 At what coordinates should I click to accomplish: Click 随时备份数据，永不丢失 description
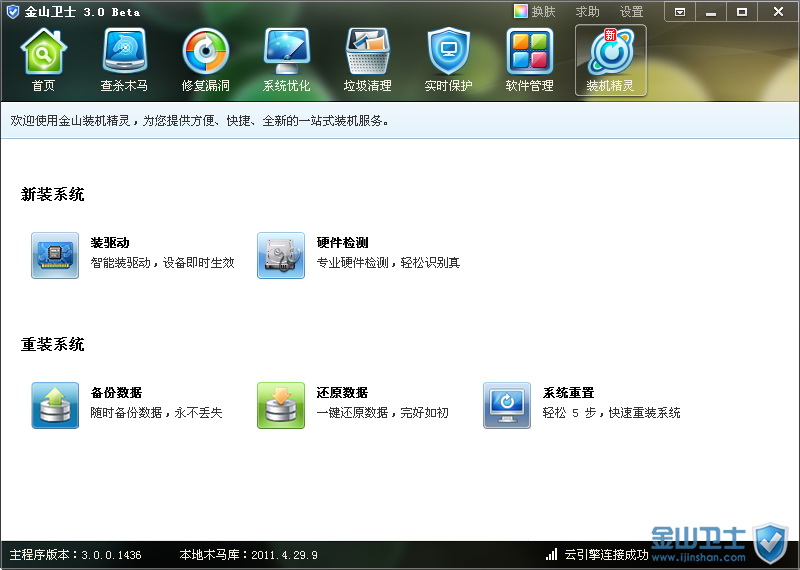coord(157,413)
